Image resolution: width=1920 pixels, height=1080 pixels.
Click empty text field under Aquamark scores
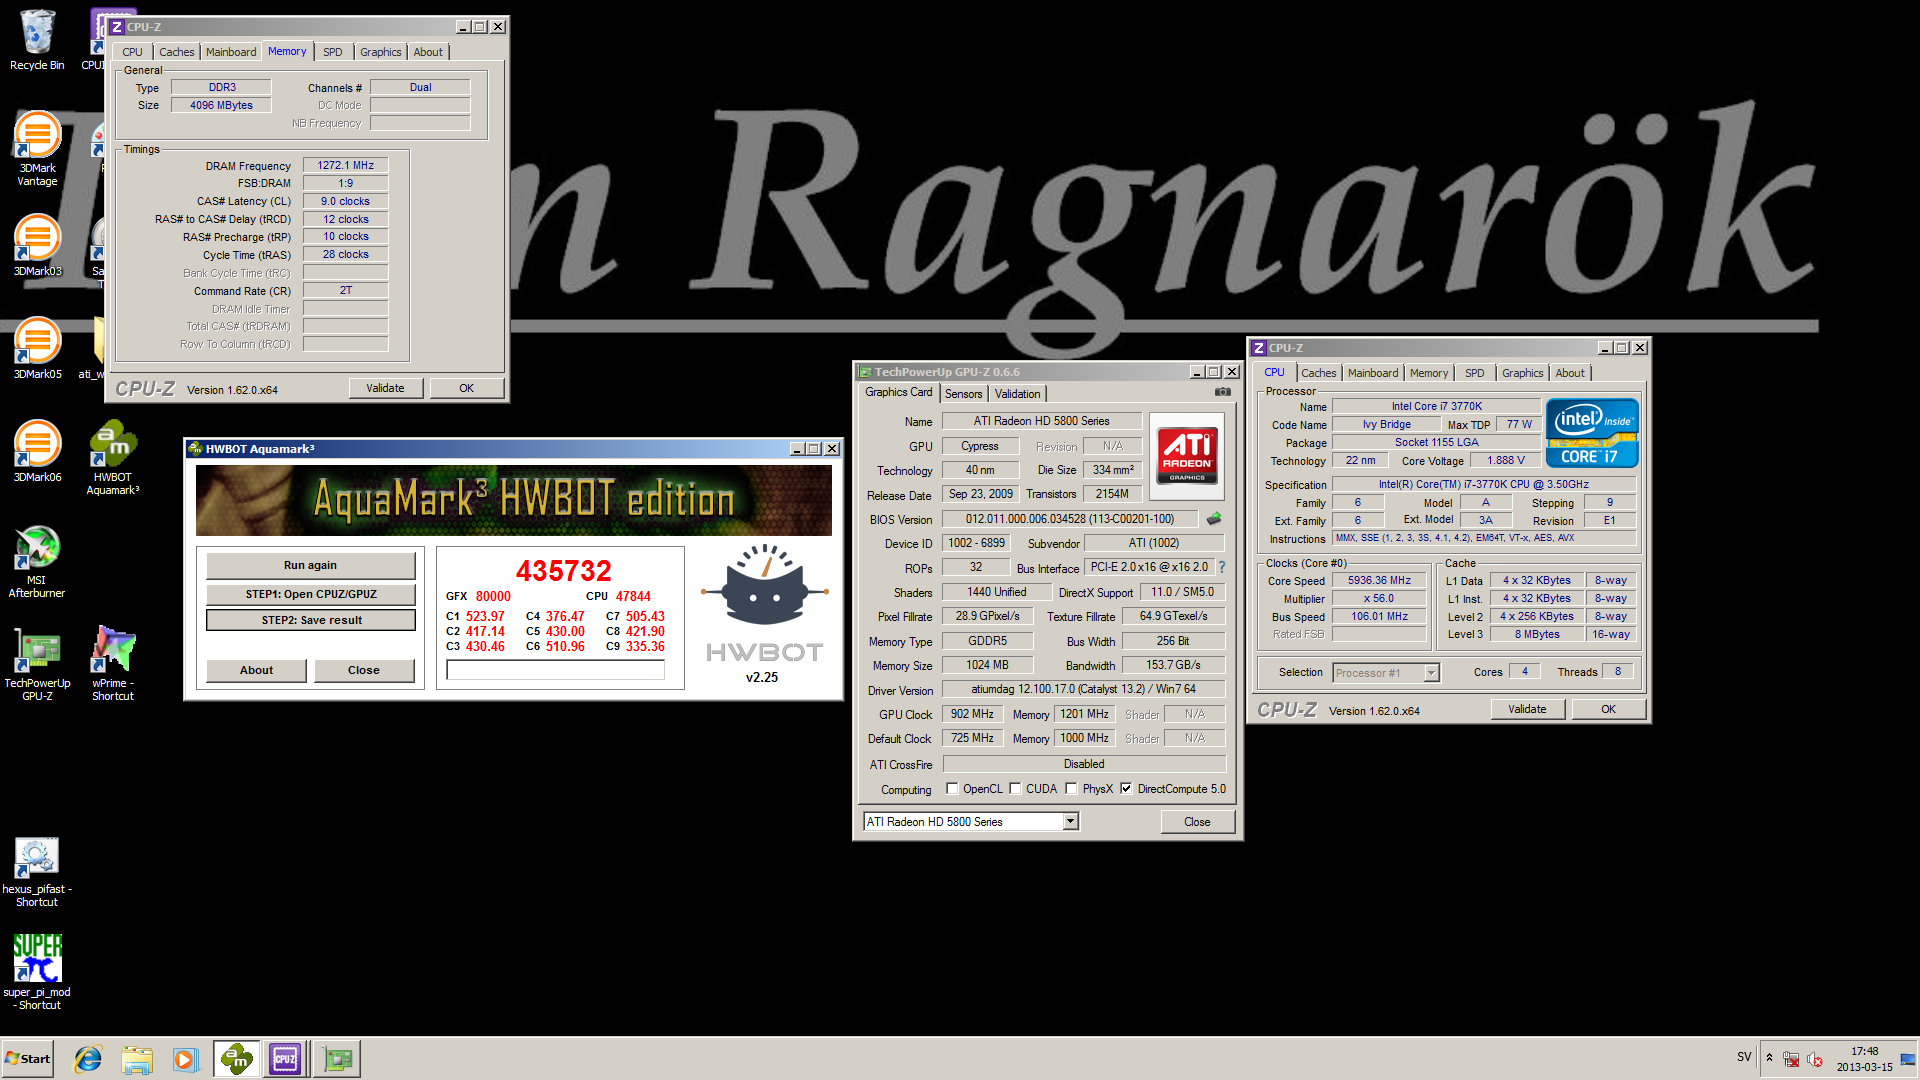555,671
